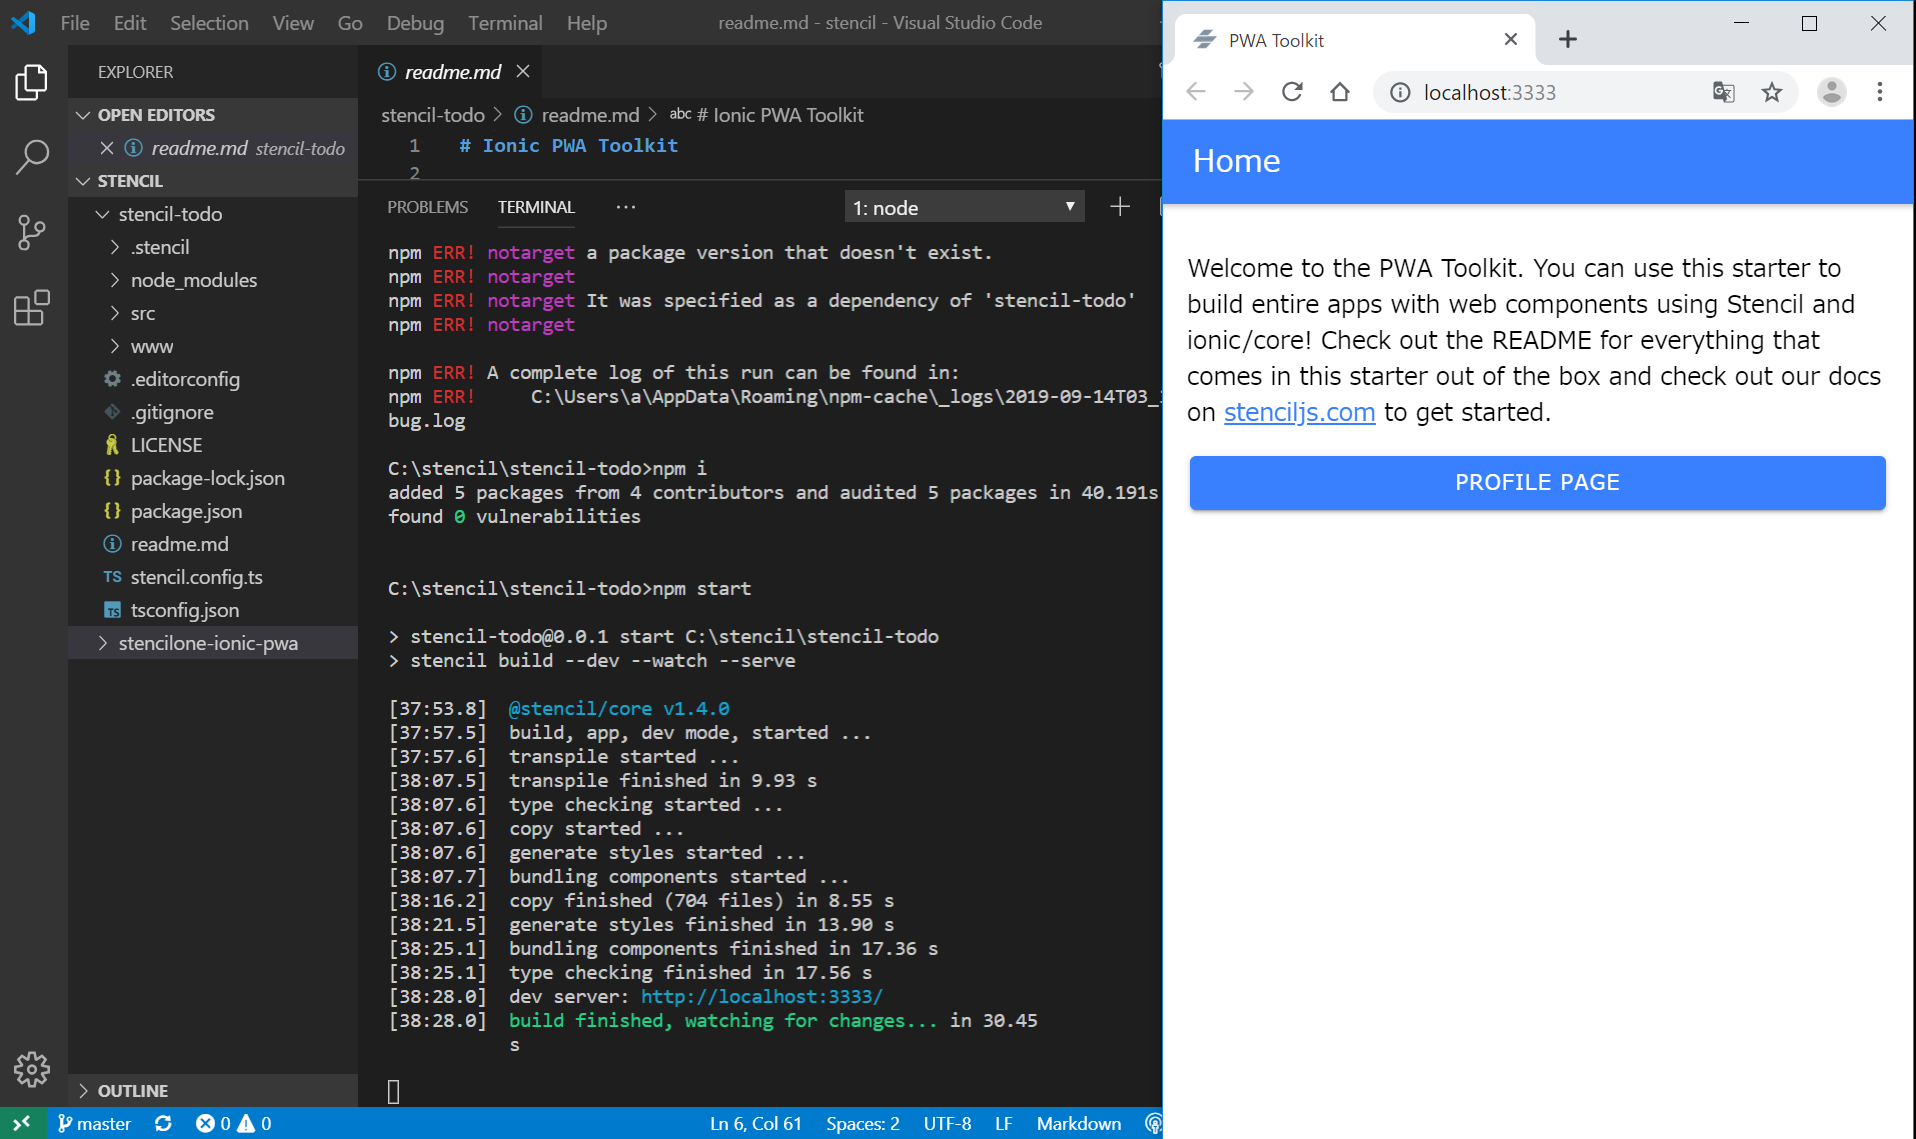Open the terminal selector dropdown
This screenshot has height=1139, width=1916.
[963, 207]
